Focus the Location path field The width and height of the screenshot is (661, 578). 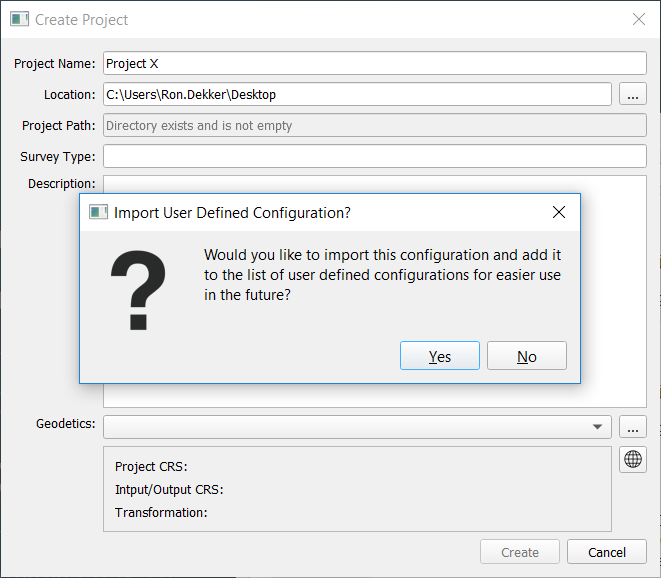click(x=357, y=95)
